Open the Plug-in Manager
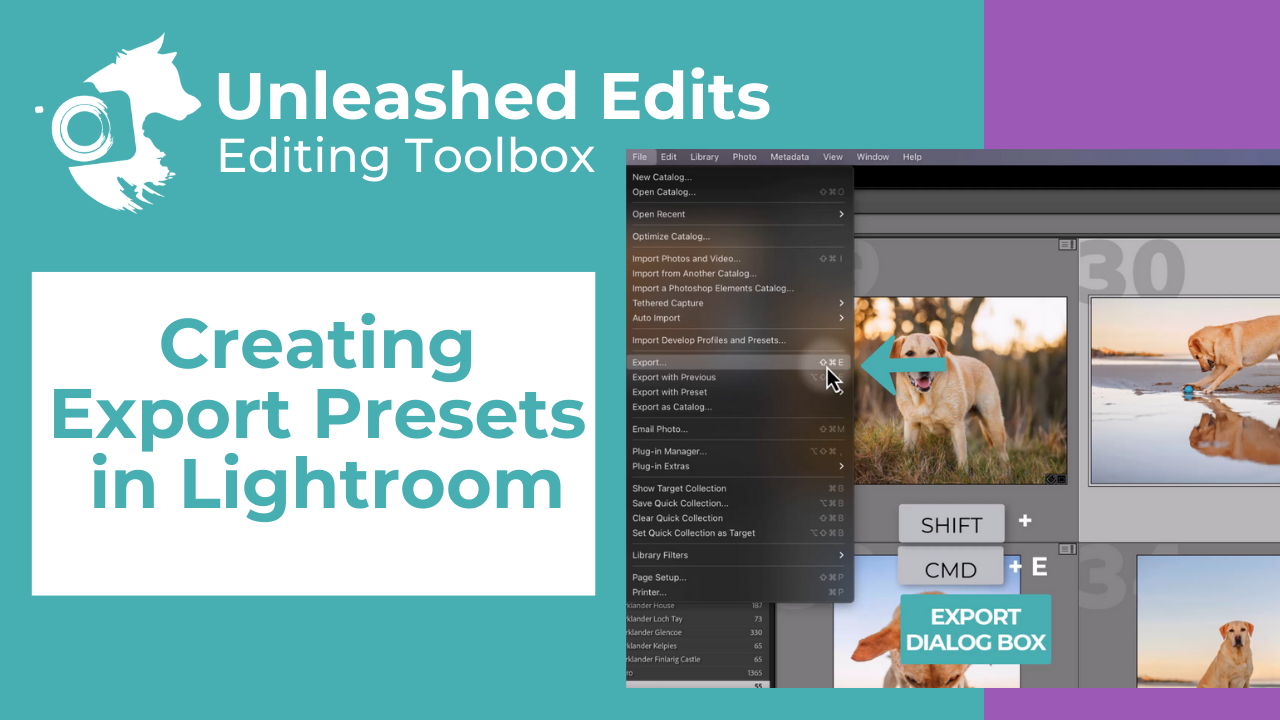This screenshot has height=720, width=1280. (x=739, y=451)
